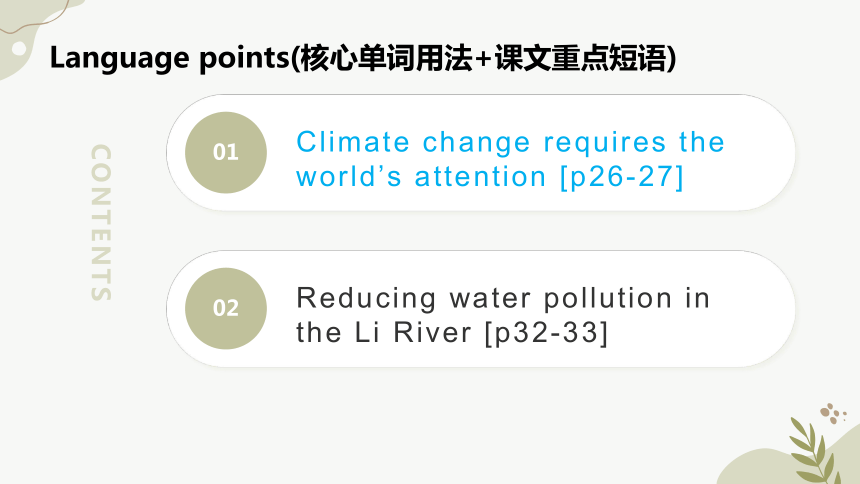This screenshot has width=860, height=484.
Task: Click the small brown dots decoration
Action: 833,413
